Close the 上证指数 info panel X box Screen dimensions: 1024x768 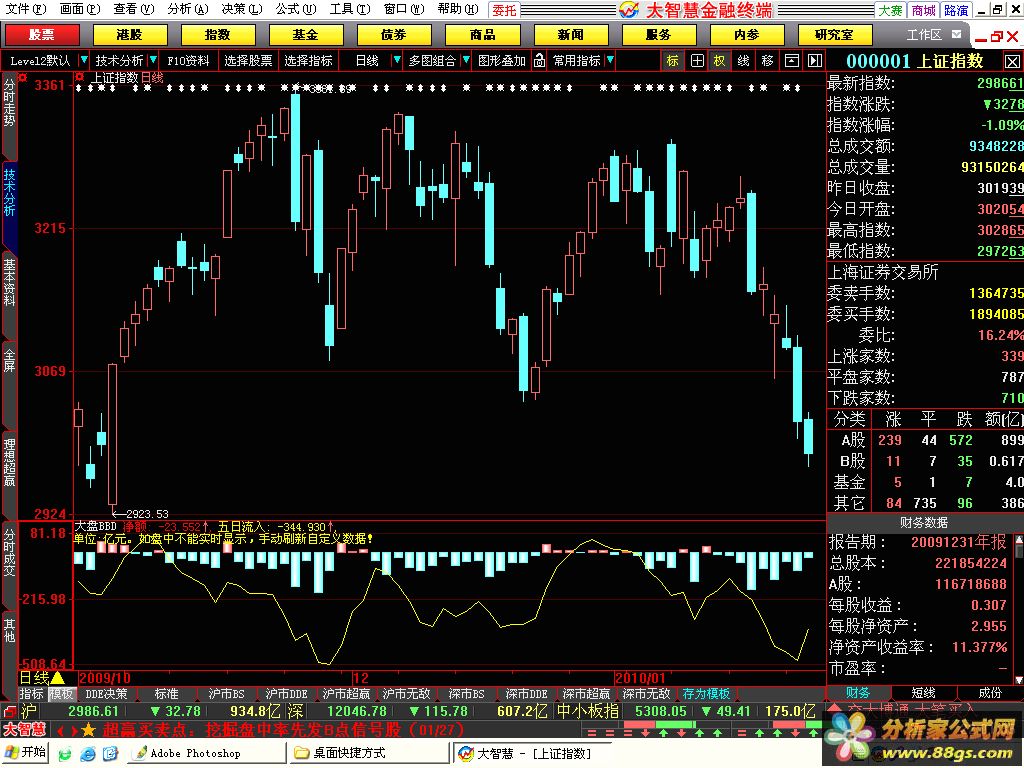point(1012,62)
